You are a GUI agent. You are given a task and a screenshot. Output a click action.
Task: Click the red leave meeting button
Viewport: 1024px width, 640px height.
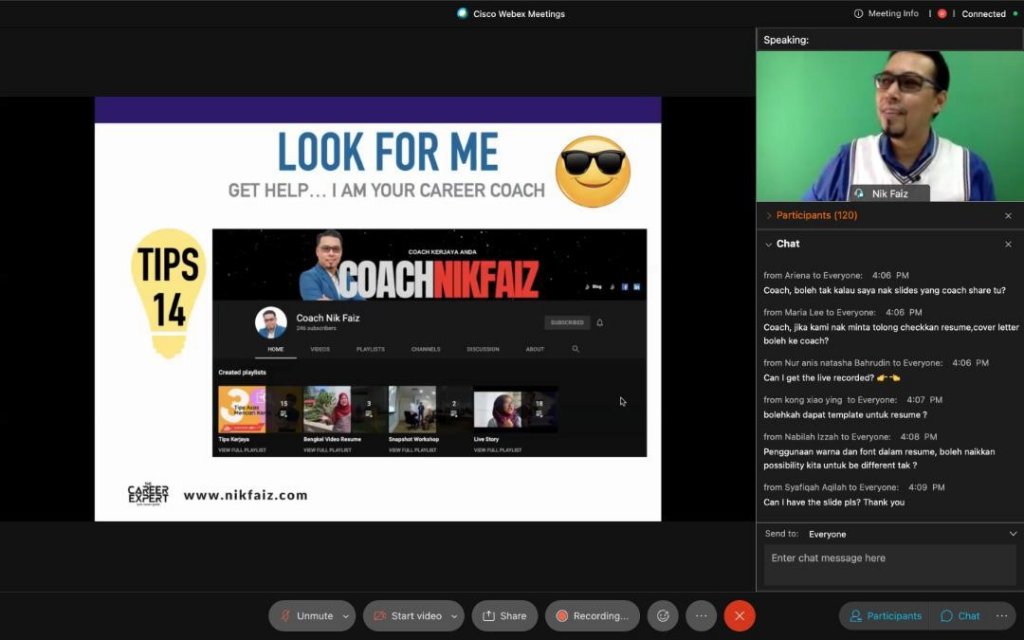pos(739,616)
